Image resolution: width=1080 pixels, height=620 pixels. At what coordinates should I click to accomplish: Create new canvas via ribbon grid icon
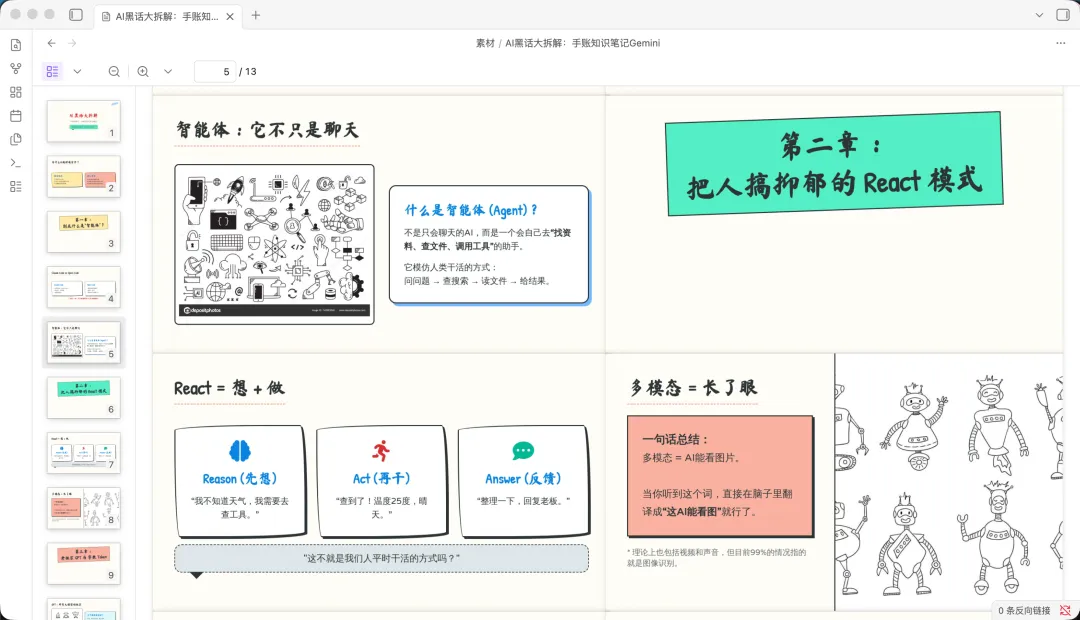pos(16,92)
